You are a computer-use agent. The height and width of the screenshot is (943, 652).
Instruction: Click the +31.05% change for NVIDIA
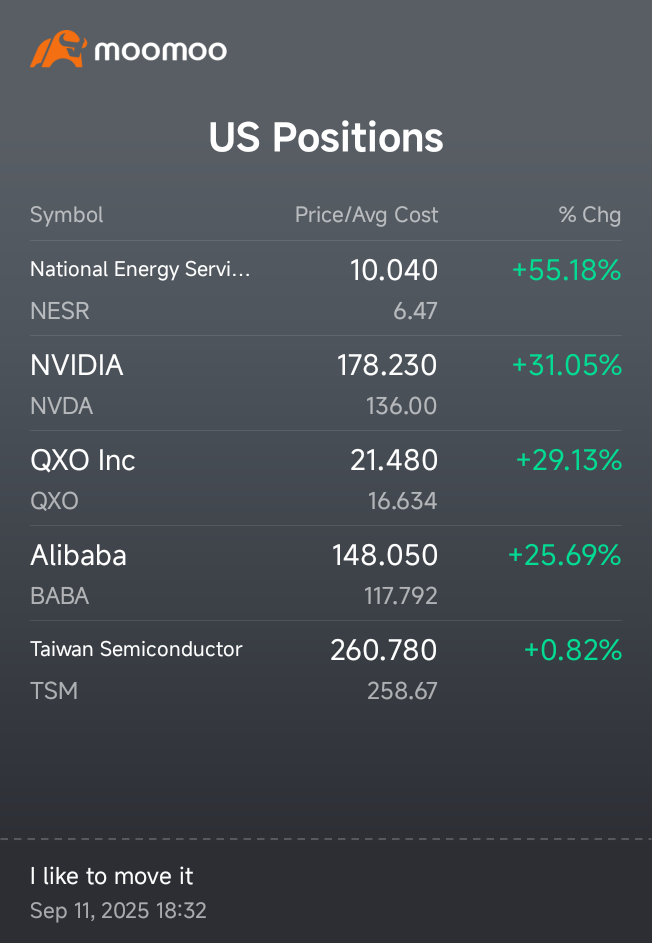click(x=566, y=366)
